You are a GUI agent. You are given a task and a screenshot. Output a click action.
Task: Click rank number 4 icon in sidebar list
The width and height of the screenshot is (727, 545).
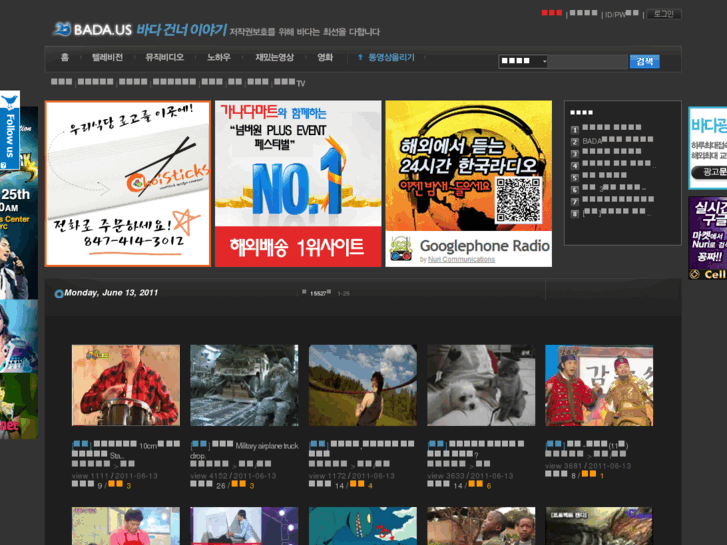click(x=575, y=166)
